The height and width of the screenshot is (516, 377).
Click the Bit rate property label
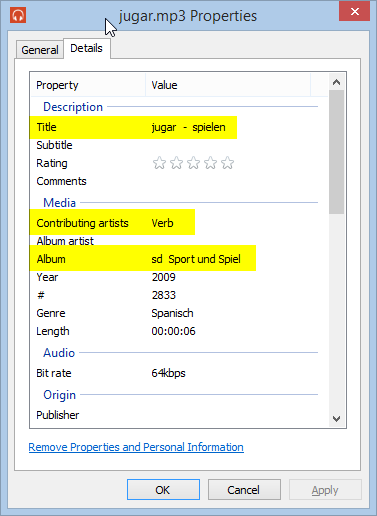pos(54,373)
